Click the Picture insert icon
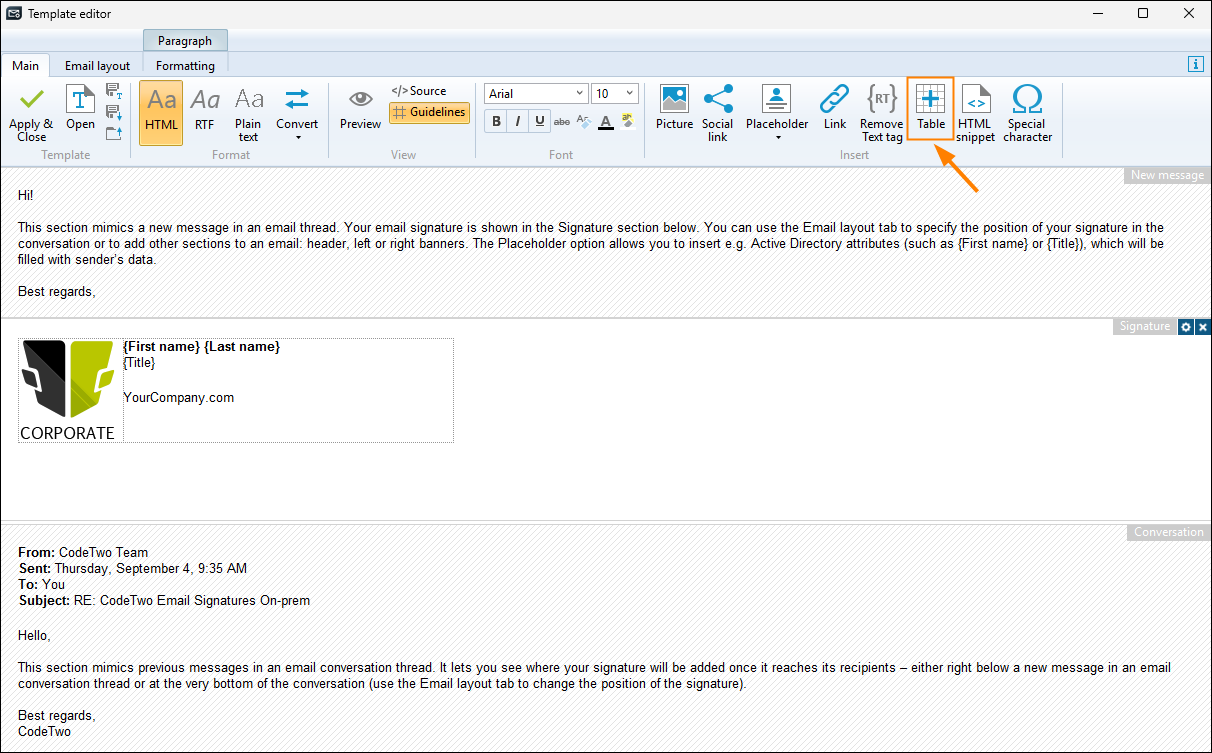Screen dimensions: 1212x753 (x=674, y=108)
